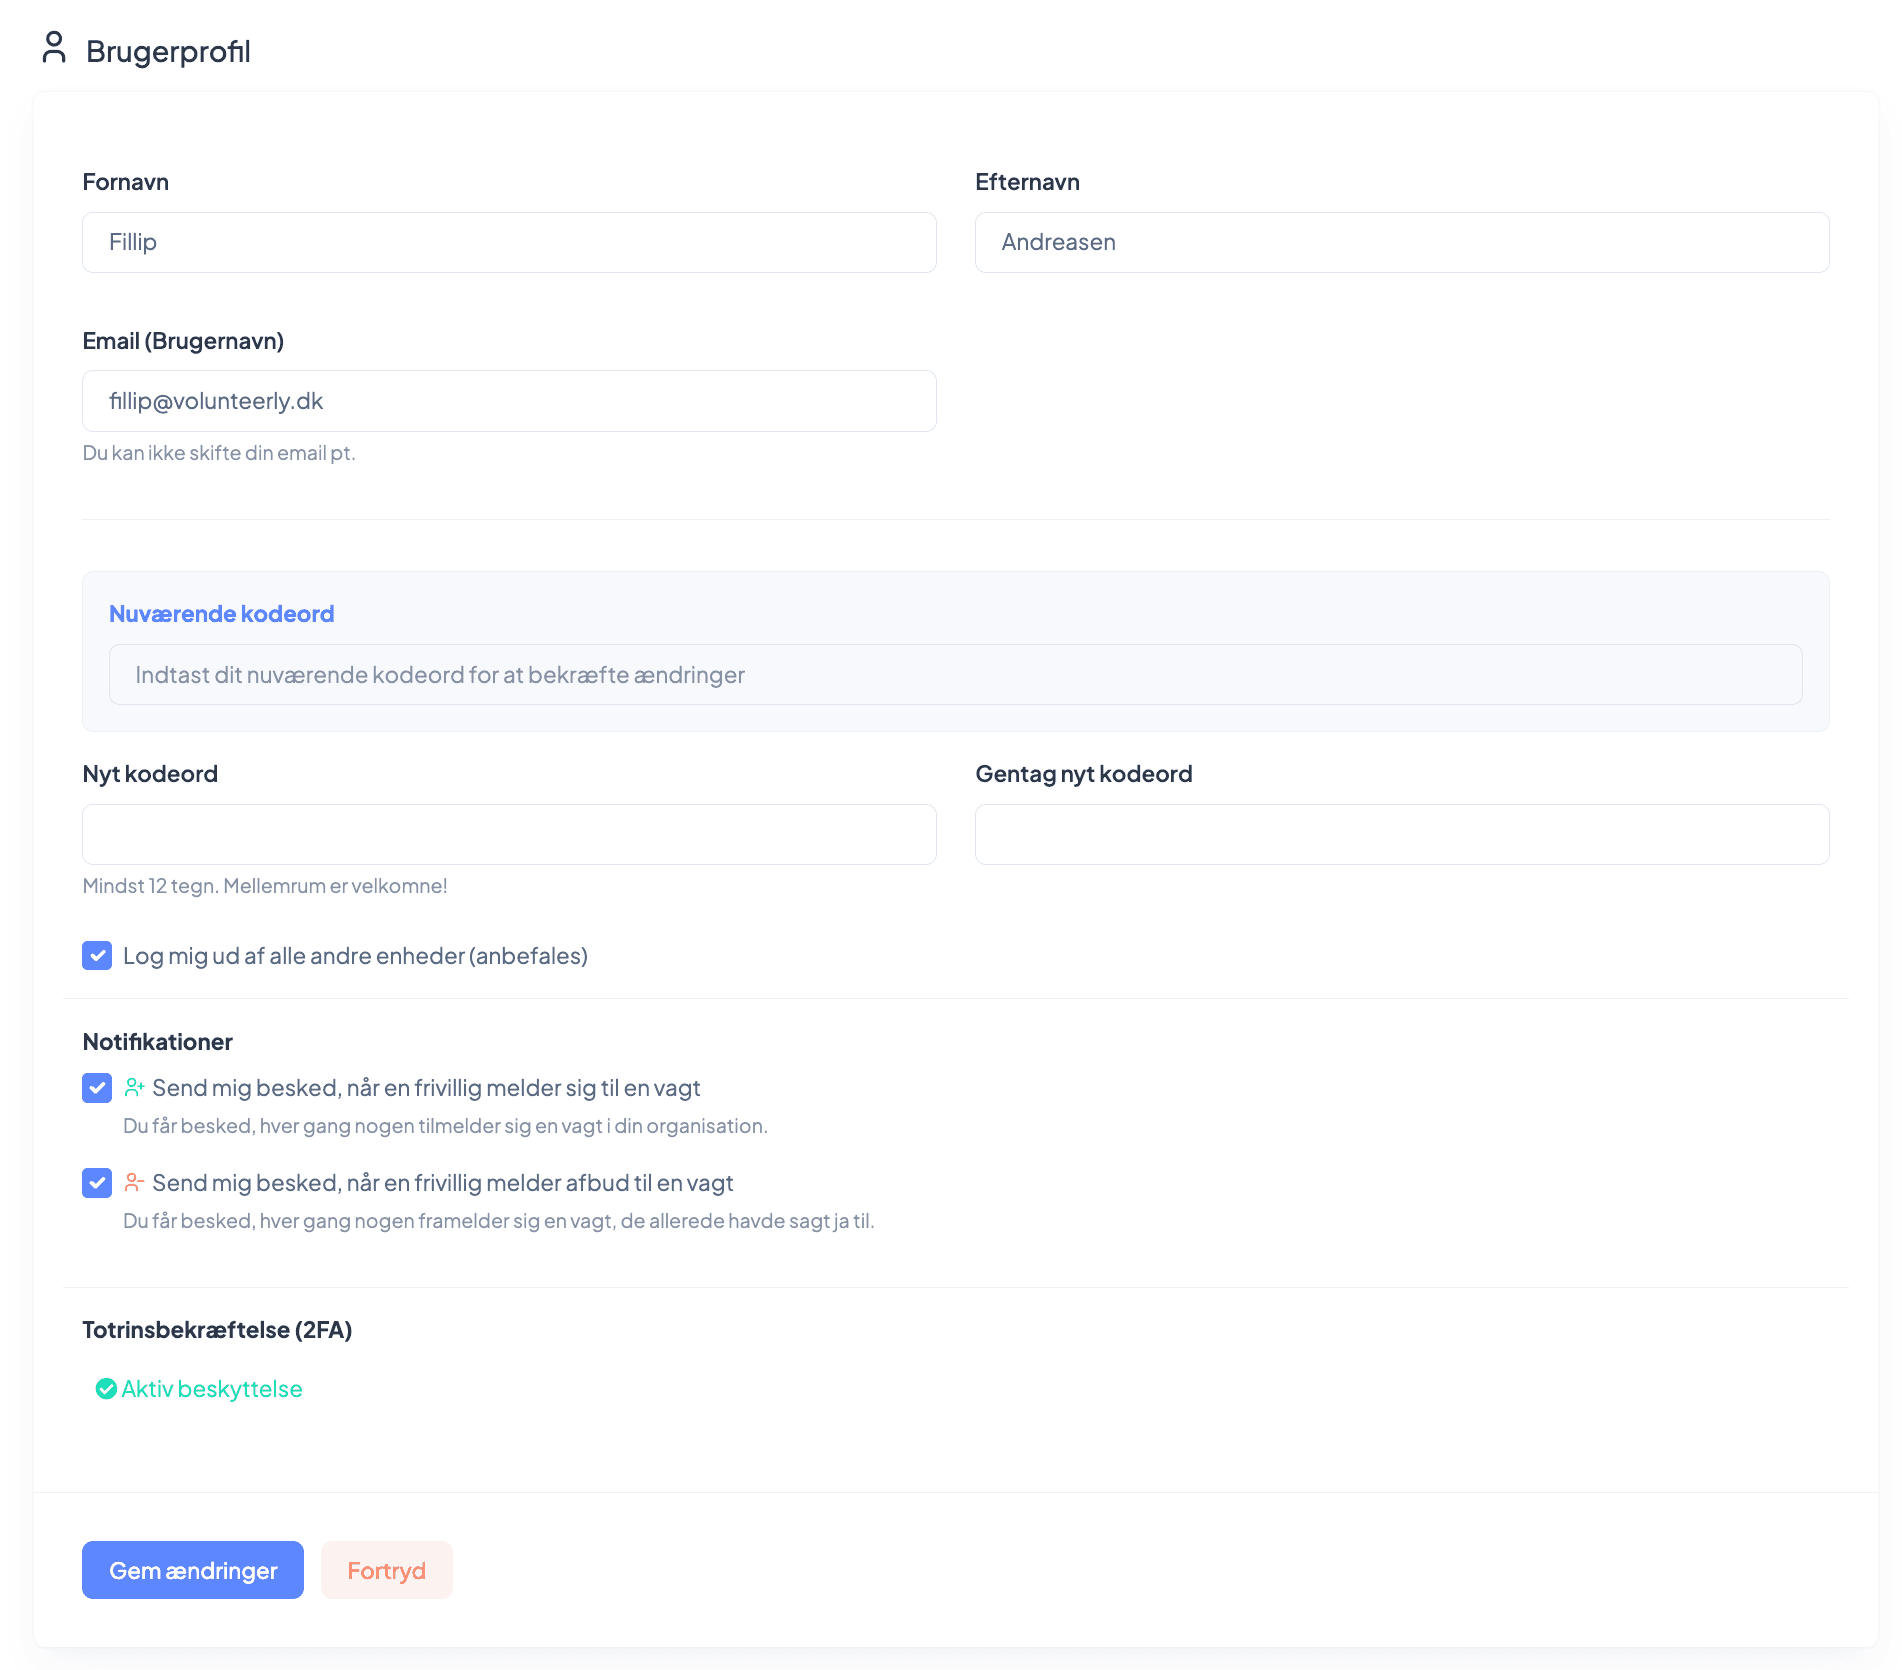Click the email field fillip@volunteerly.dk
This screenshot has height=1670, width=1902.
click(x=509, y=401)
